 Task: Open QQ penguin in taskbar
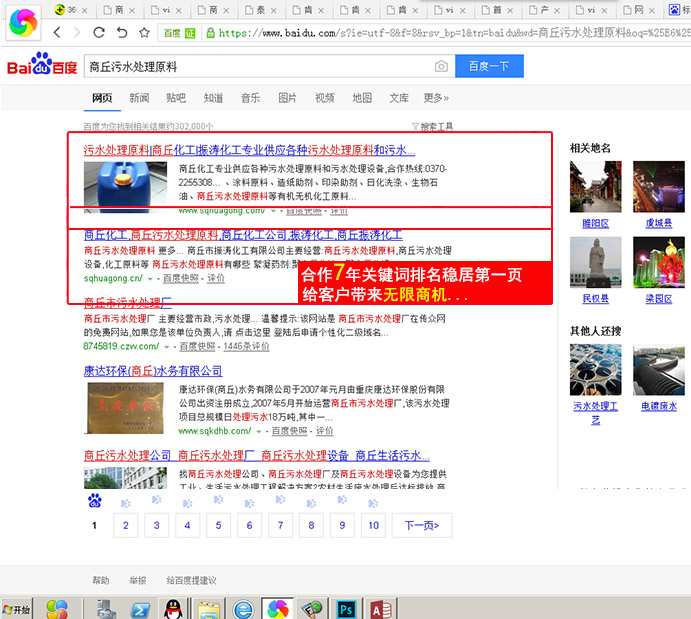[173, 609]
